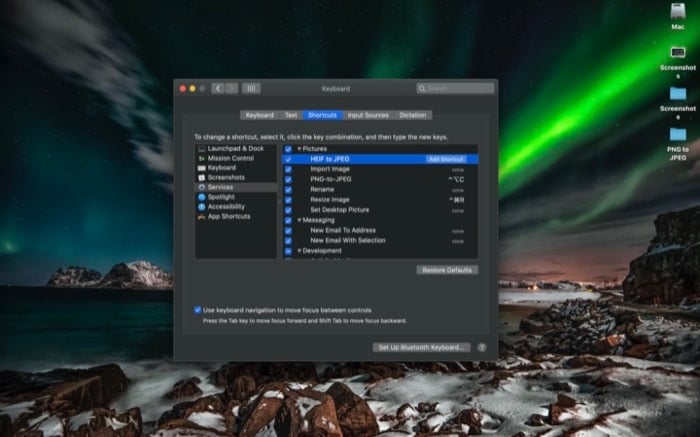Select the Screenshots blue folder on desktop
The height and width of the screenshot is (437, 700).
click(678, 94)
